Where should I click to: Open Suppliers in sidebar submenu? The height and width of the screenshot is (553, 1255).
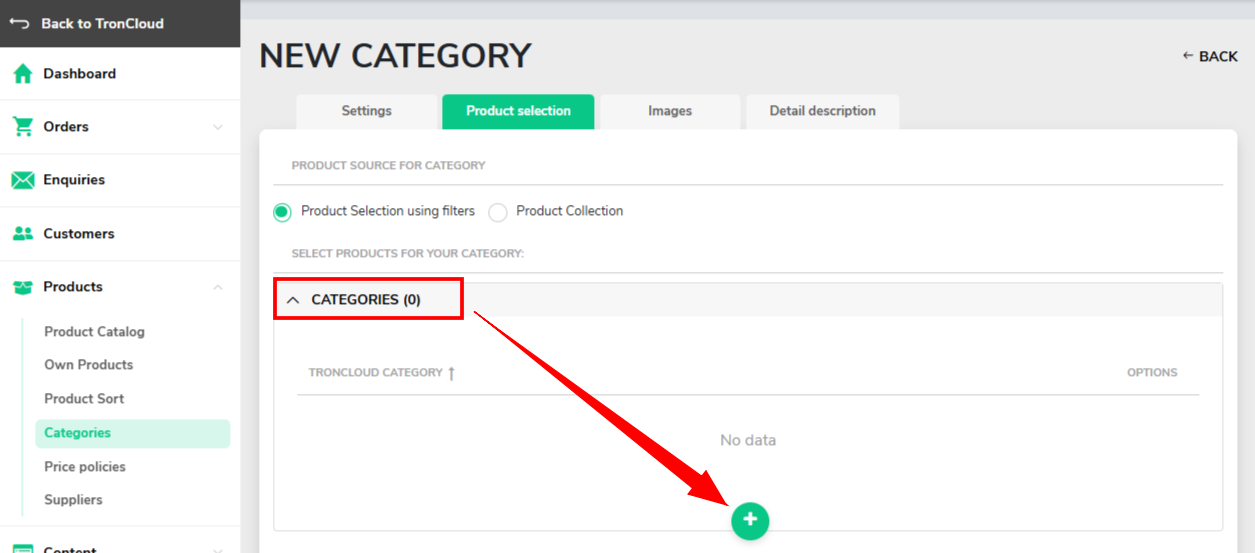73,500
